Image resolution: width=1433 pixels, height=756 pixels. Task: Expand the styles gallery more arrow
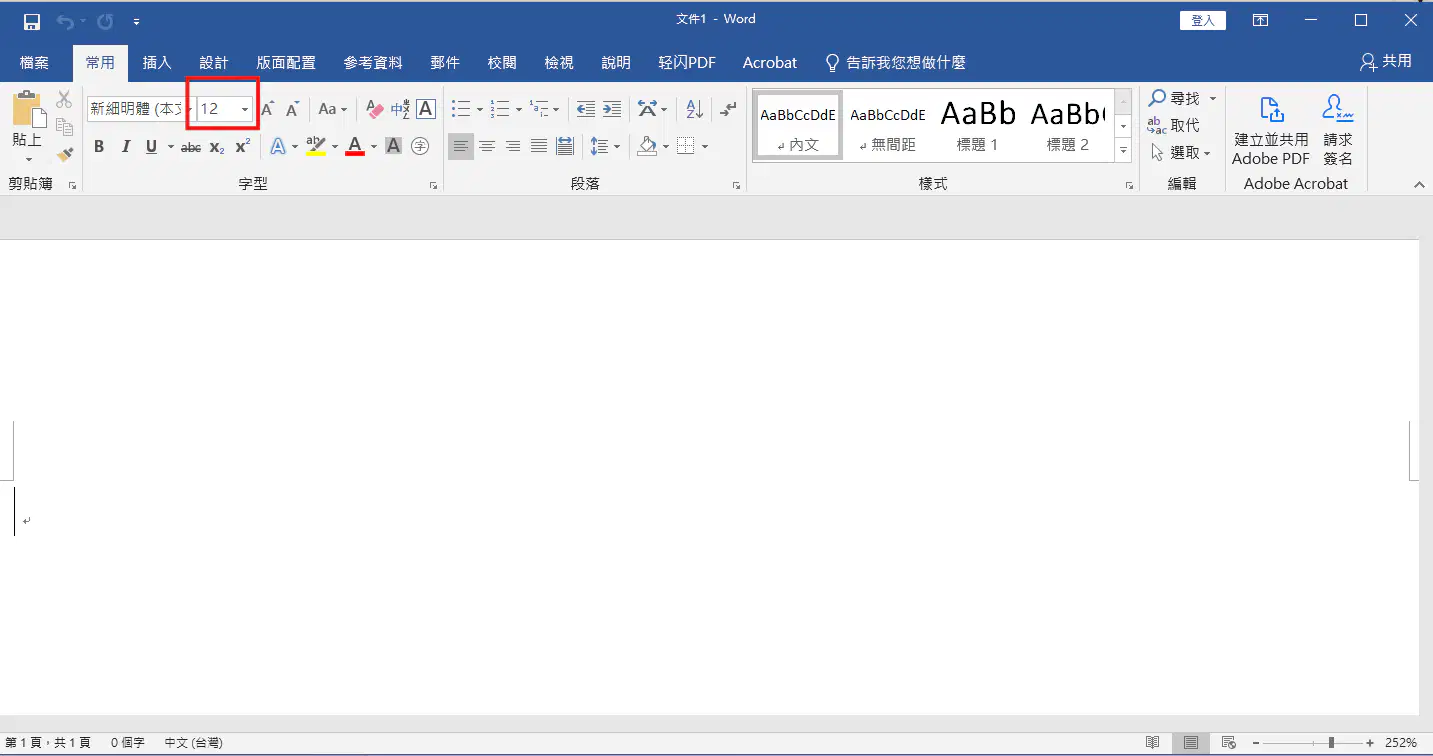(1124, 150)
